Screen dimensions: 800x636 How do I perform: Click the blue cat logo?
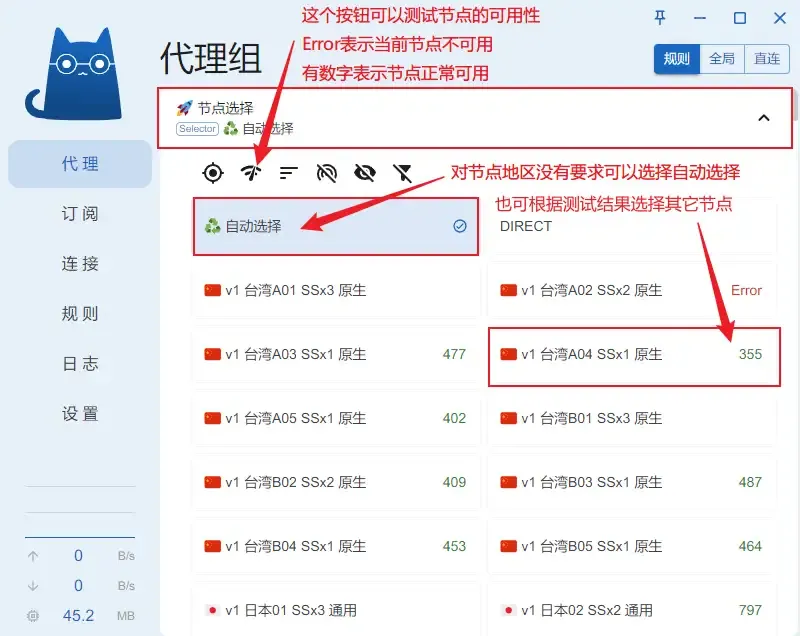pyautogui.click(x=75, y=72)
